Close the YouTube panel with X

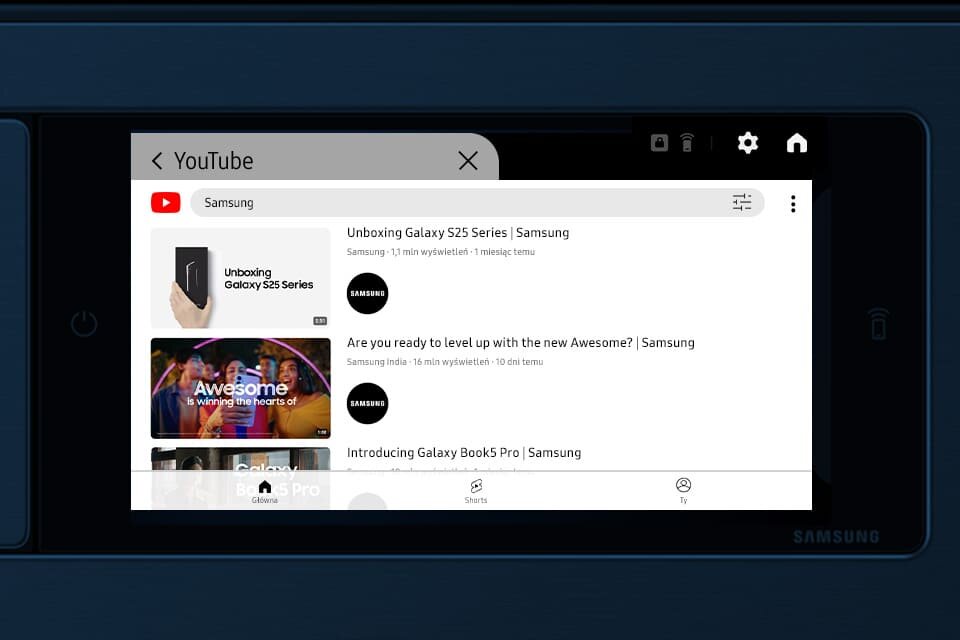(x=468, y=161)
